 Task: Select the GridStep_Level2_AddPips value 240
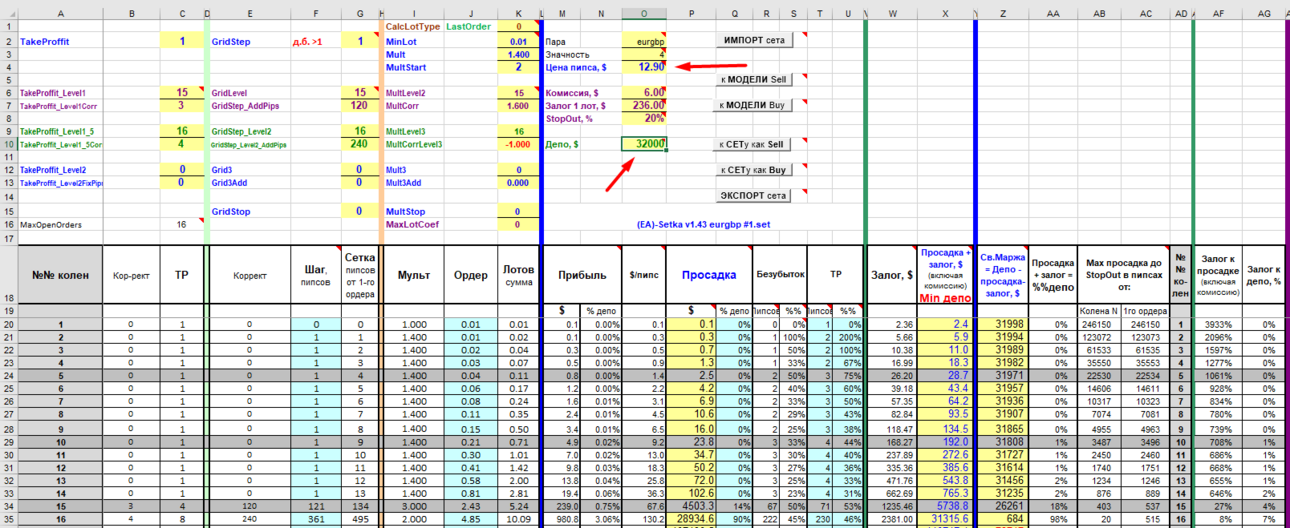[360, 144]
